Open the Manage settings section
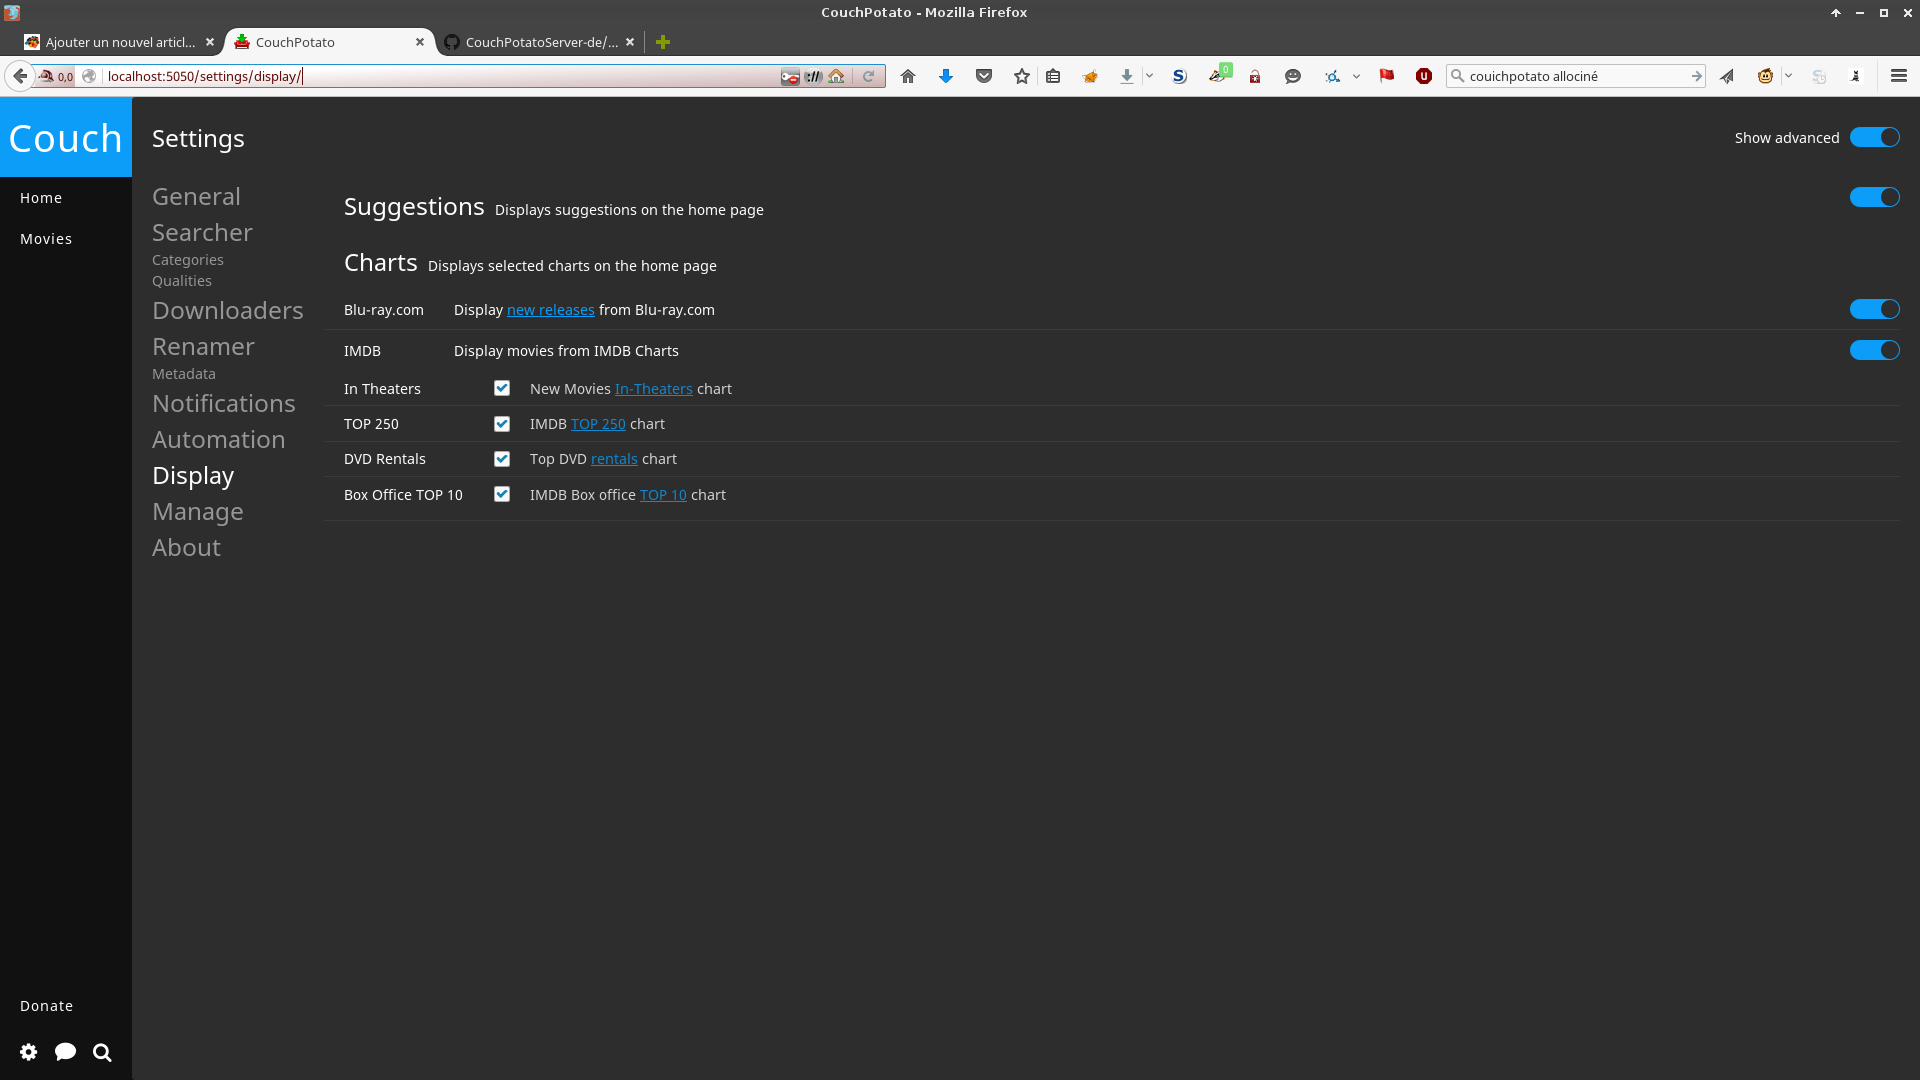The width and height of the screenshot is (1920, 1080). tap(198, 512)
